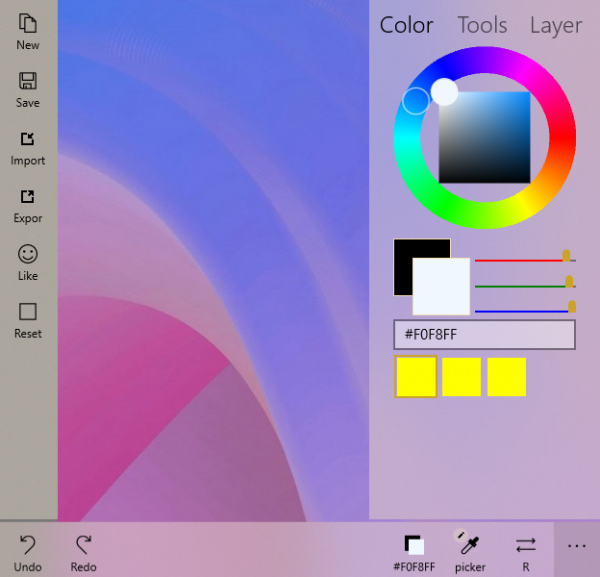The image size is (600, 577).
Task: Open the Import image option
Action: click(x=28, y=148)
